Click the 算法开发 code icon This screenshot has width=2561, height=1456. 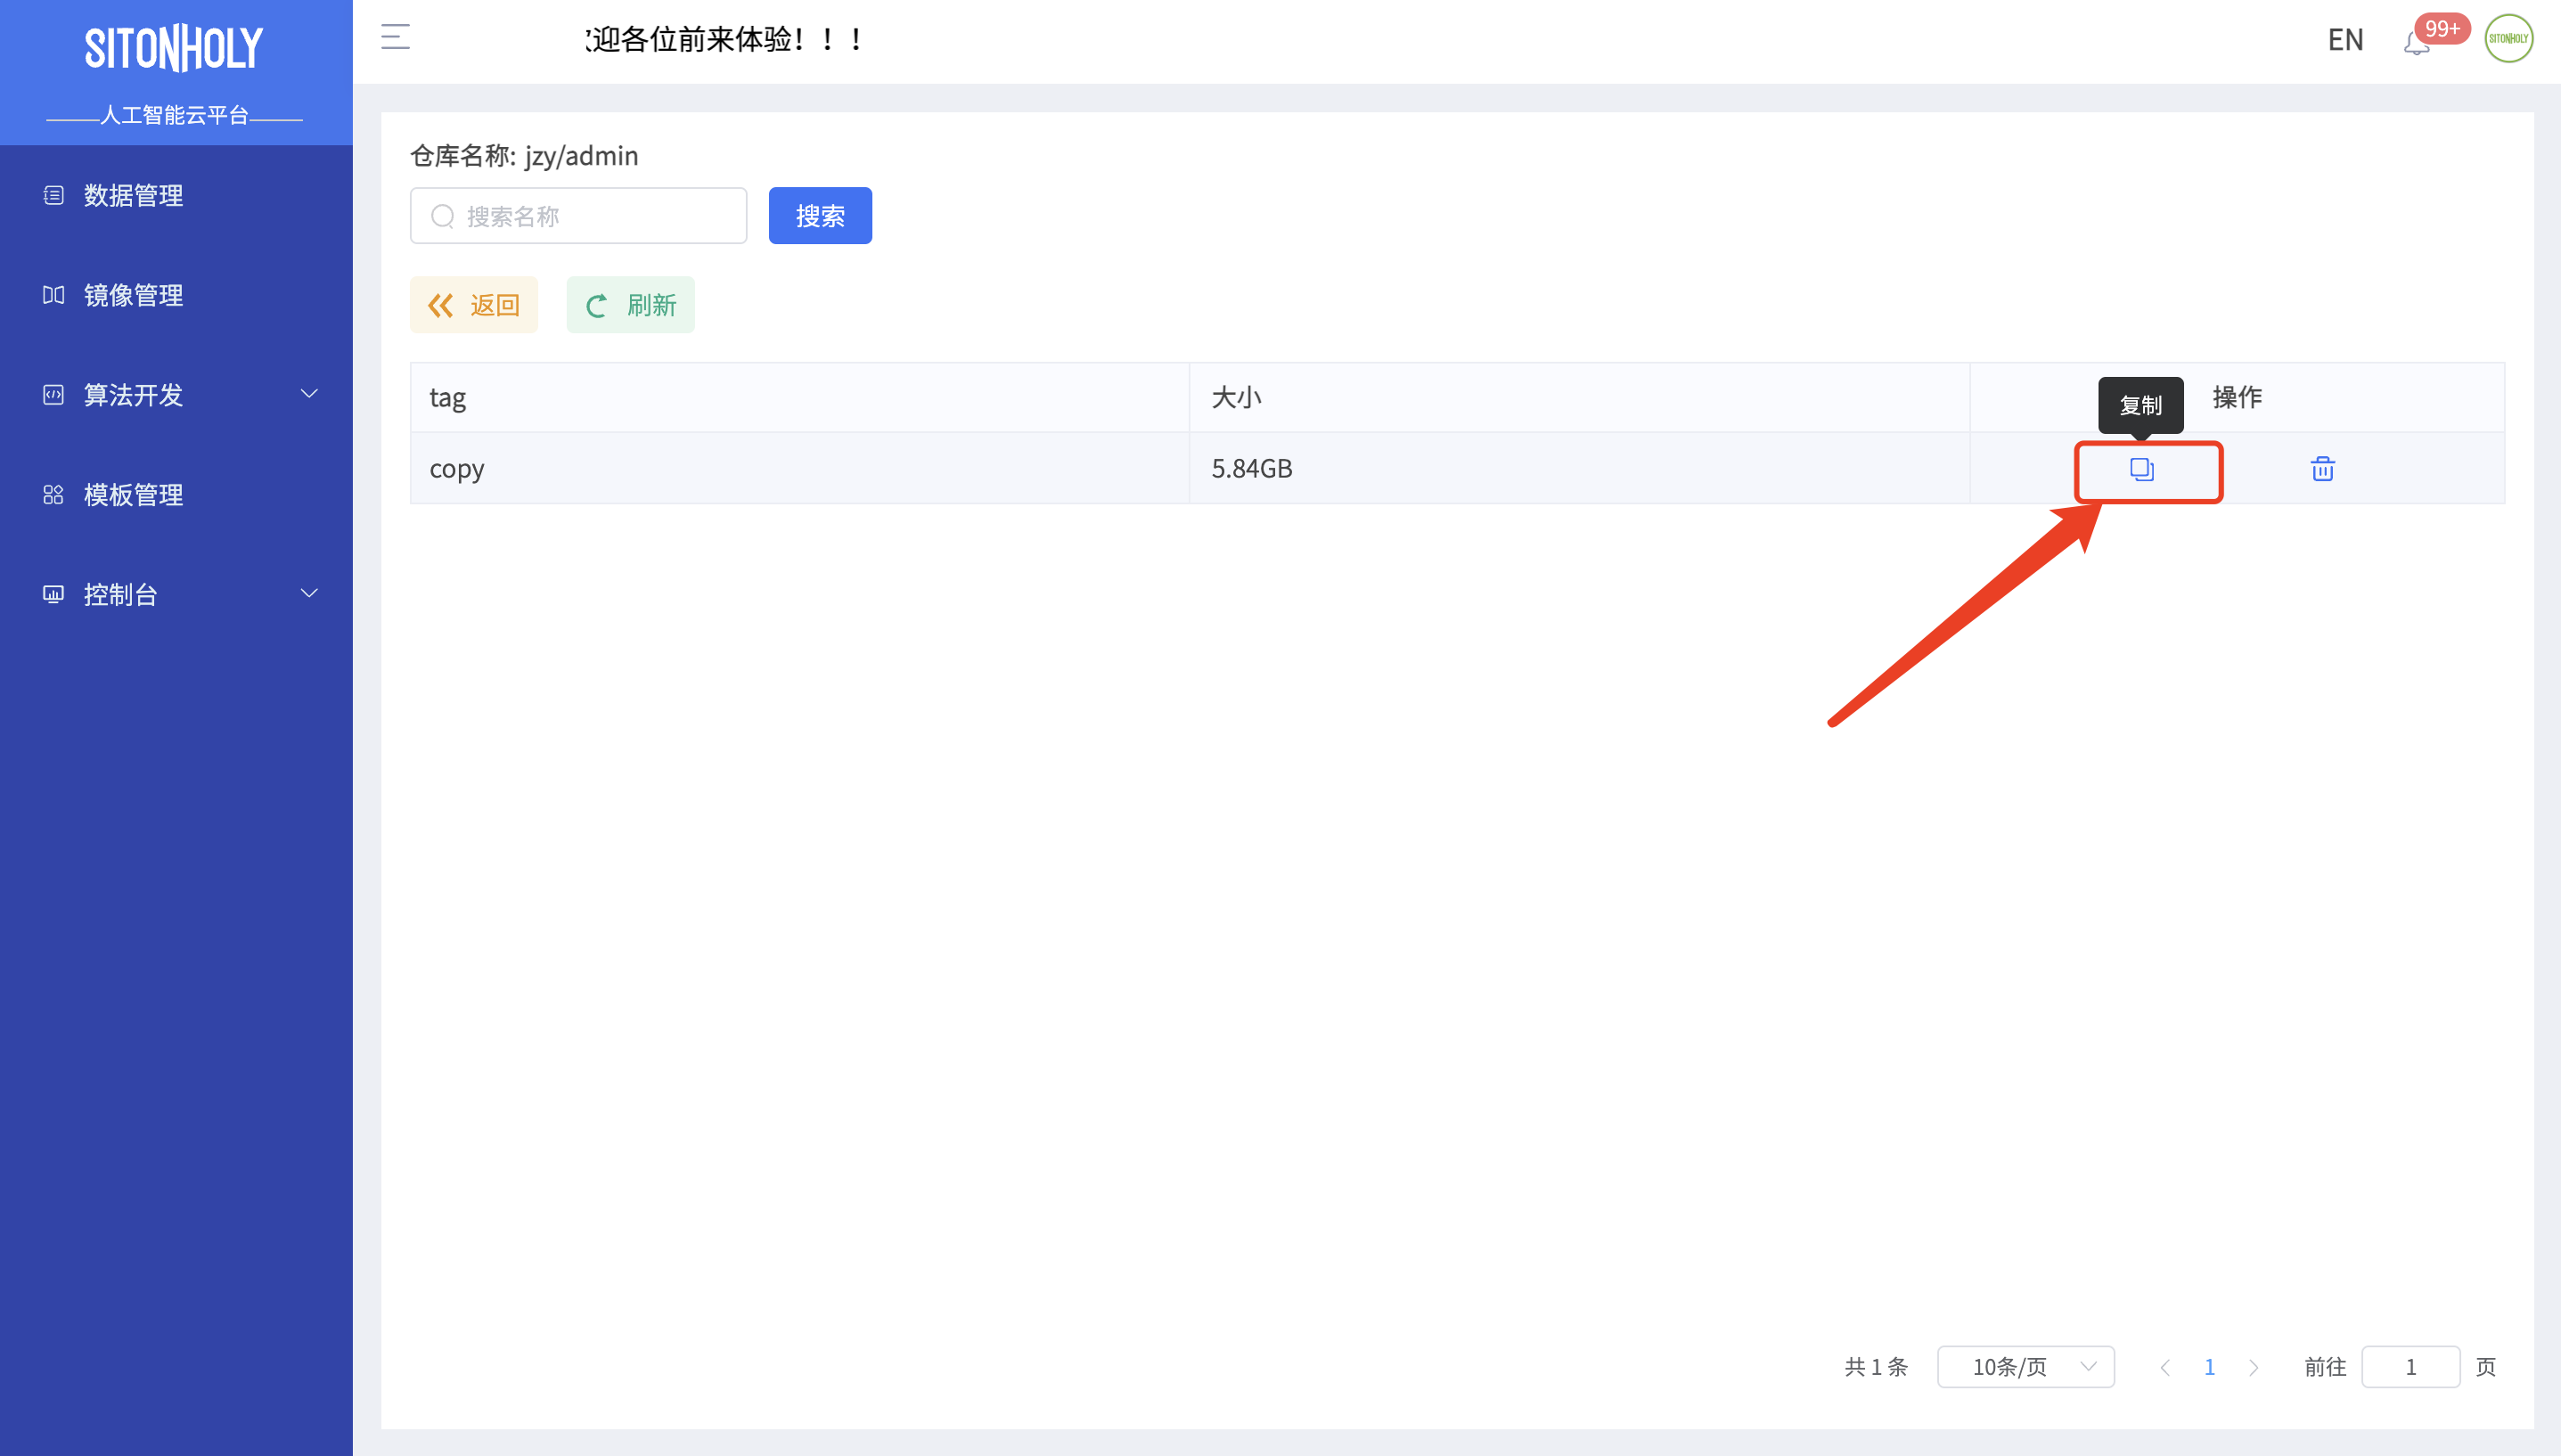54,395
